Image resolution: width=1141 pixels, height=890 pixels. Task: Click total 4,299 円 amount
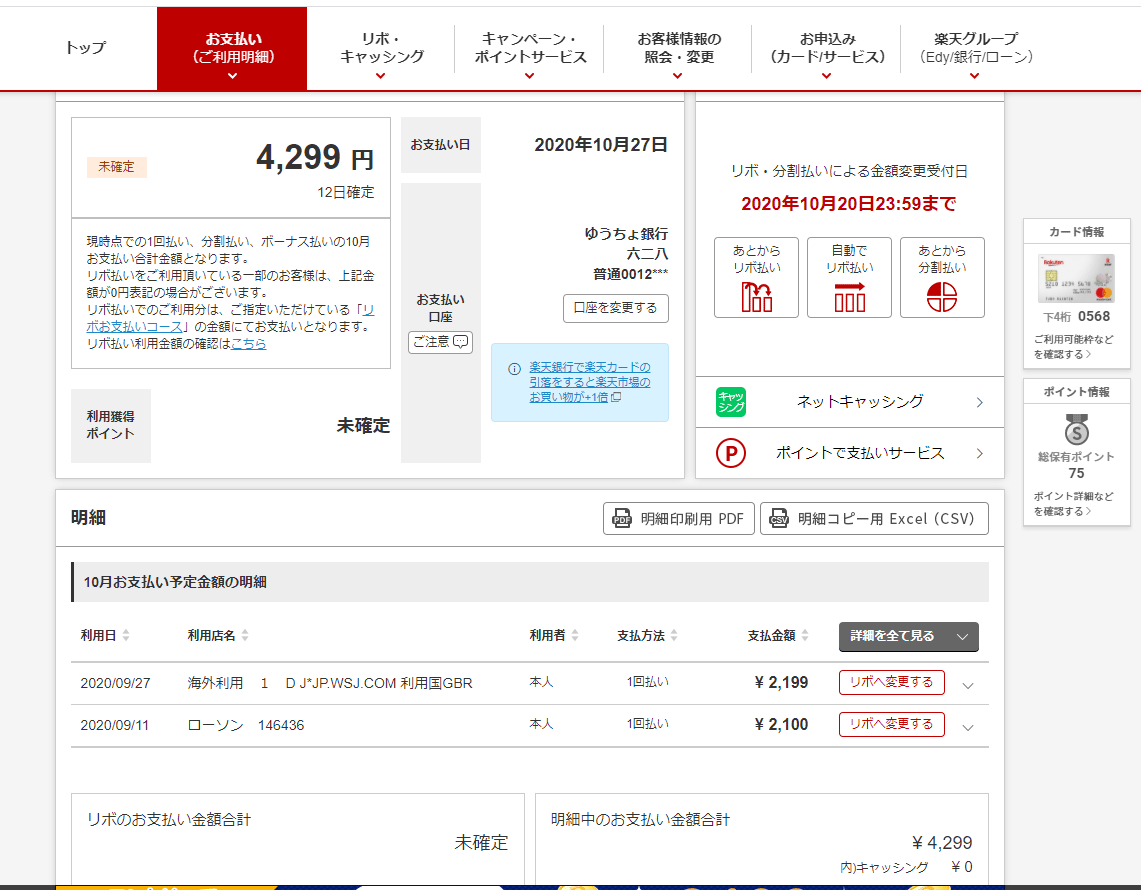(314, 157)
